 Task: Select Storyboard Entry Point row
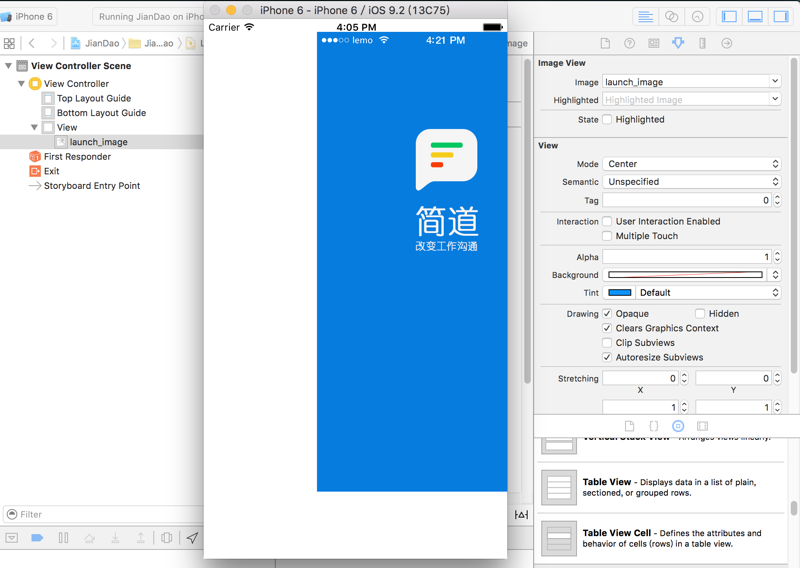click(85, 186)
